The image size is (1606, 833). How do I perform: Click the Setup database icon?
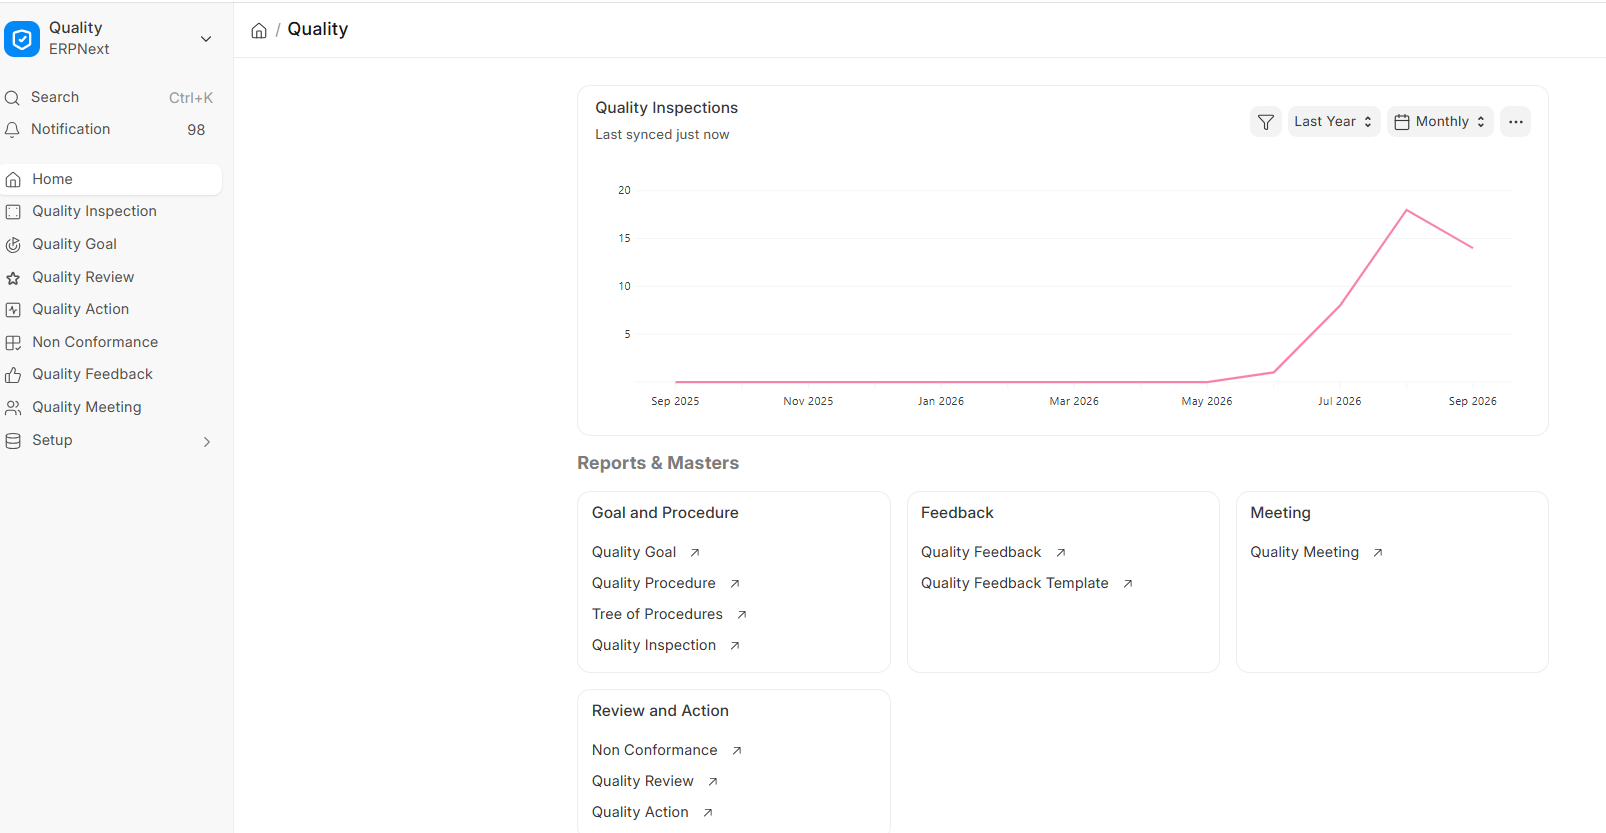pyautogui.click(x=13, y=441)
